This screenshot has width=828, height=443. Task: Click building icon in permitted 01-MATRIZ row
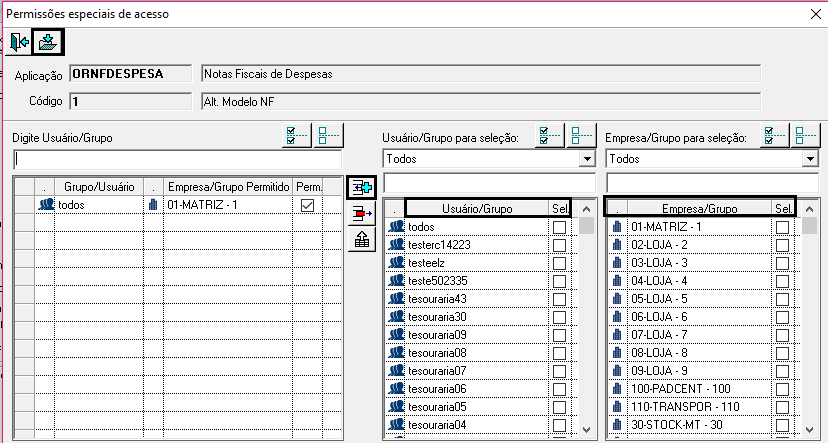[153, 205]
